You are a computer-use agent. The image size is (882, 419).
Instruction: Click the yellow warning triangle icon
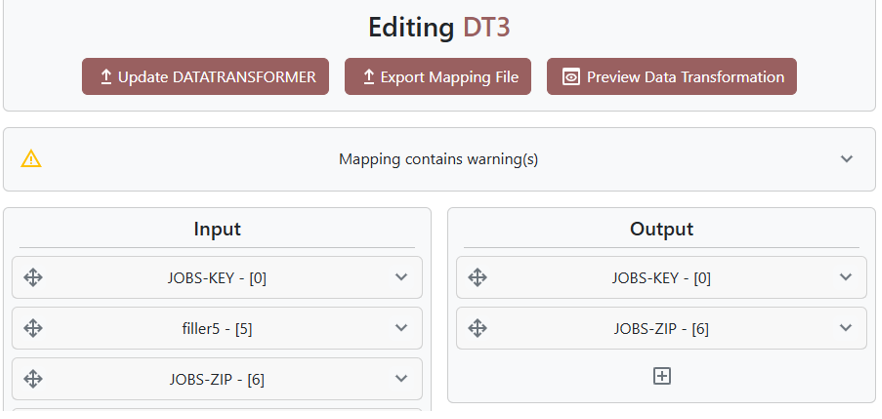tap(32, 159)
